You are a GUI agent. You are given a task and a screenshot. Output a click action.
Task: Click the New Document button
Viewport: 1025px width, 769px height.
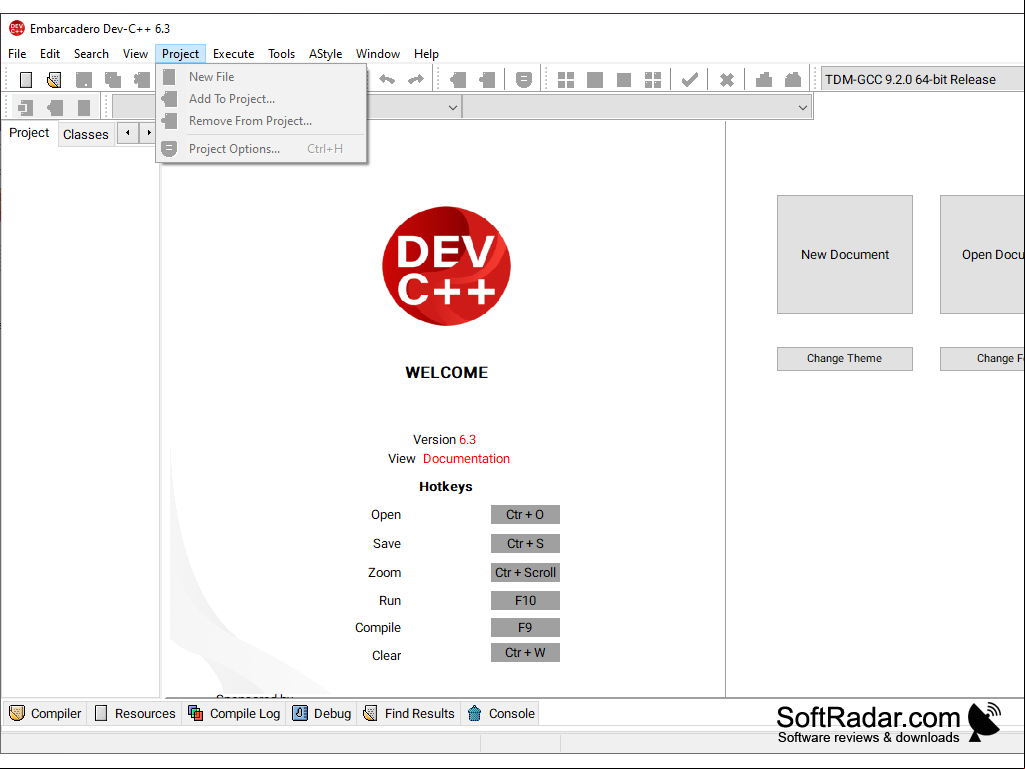point(845,254)
